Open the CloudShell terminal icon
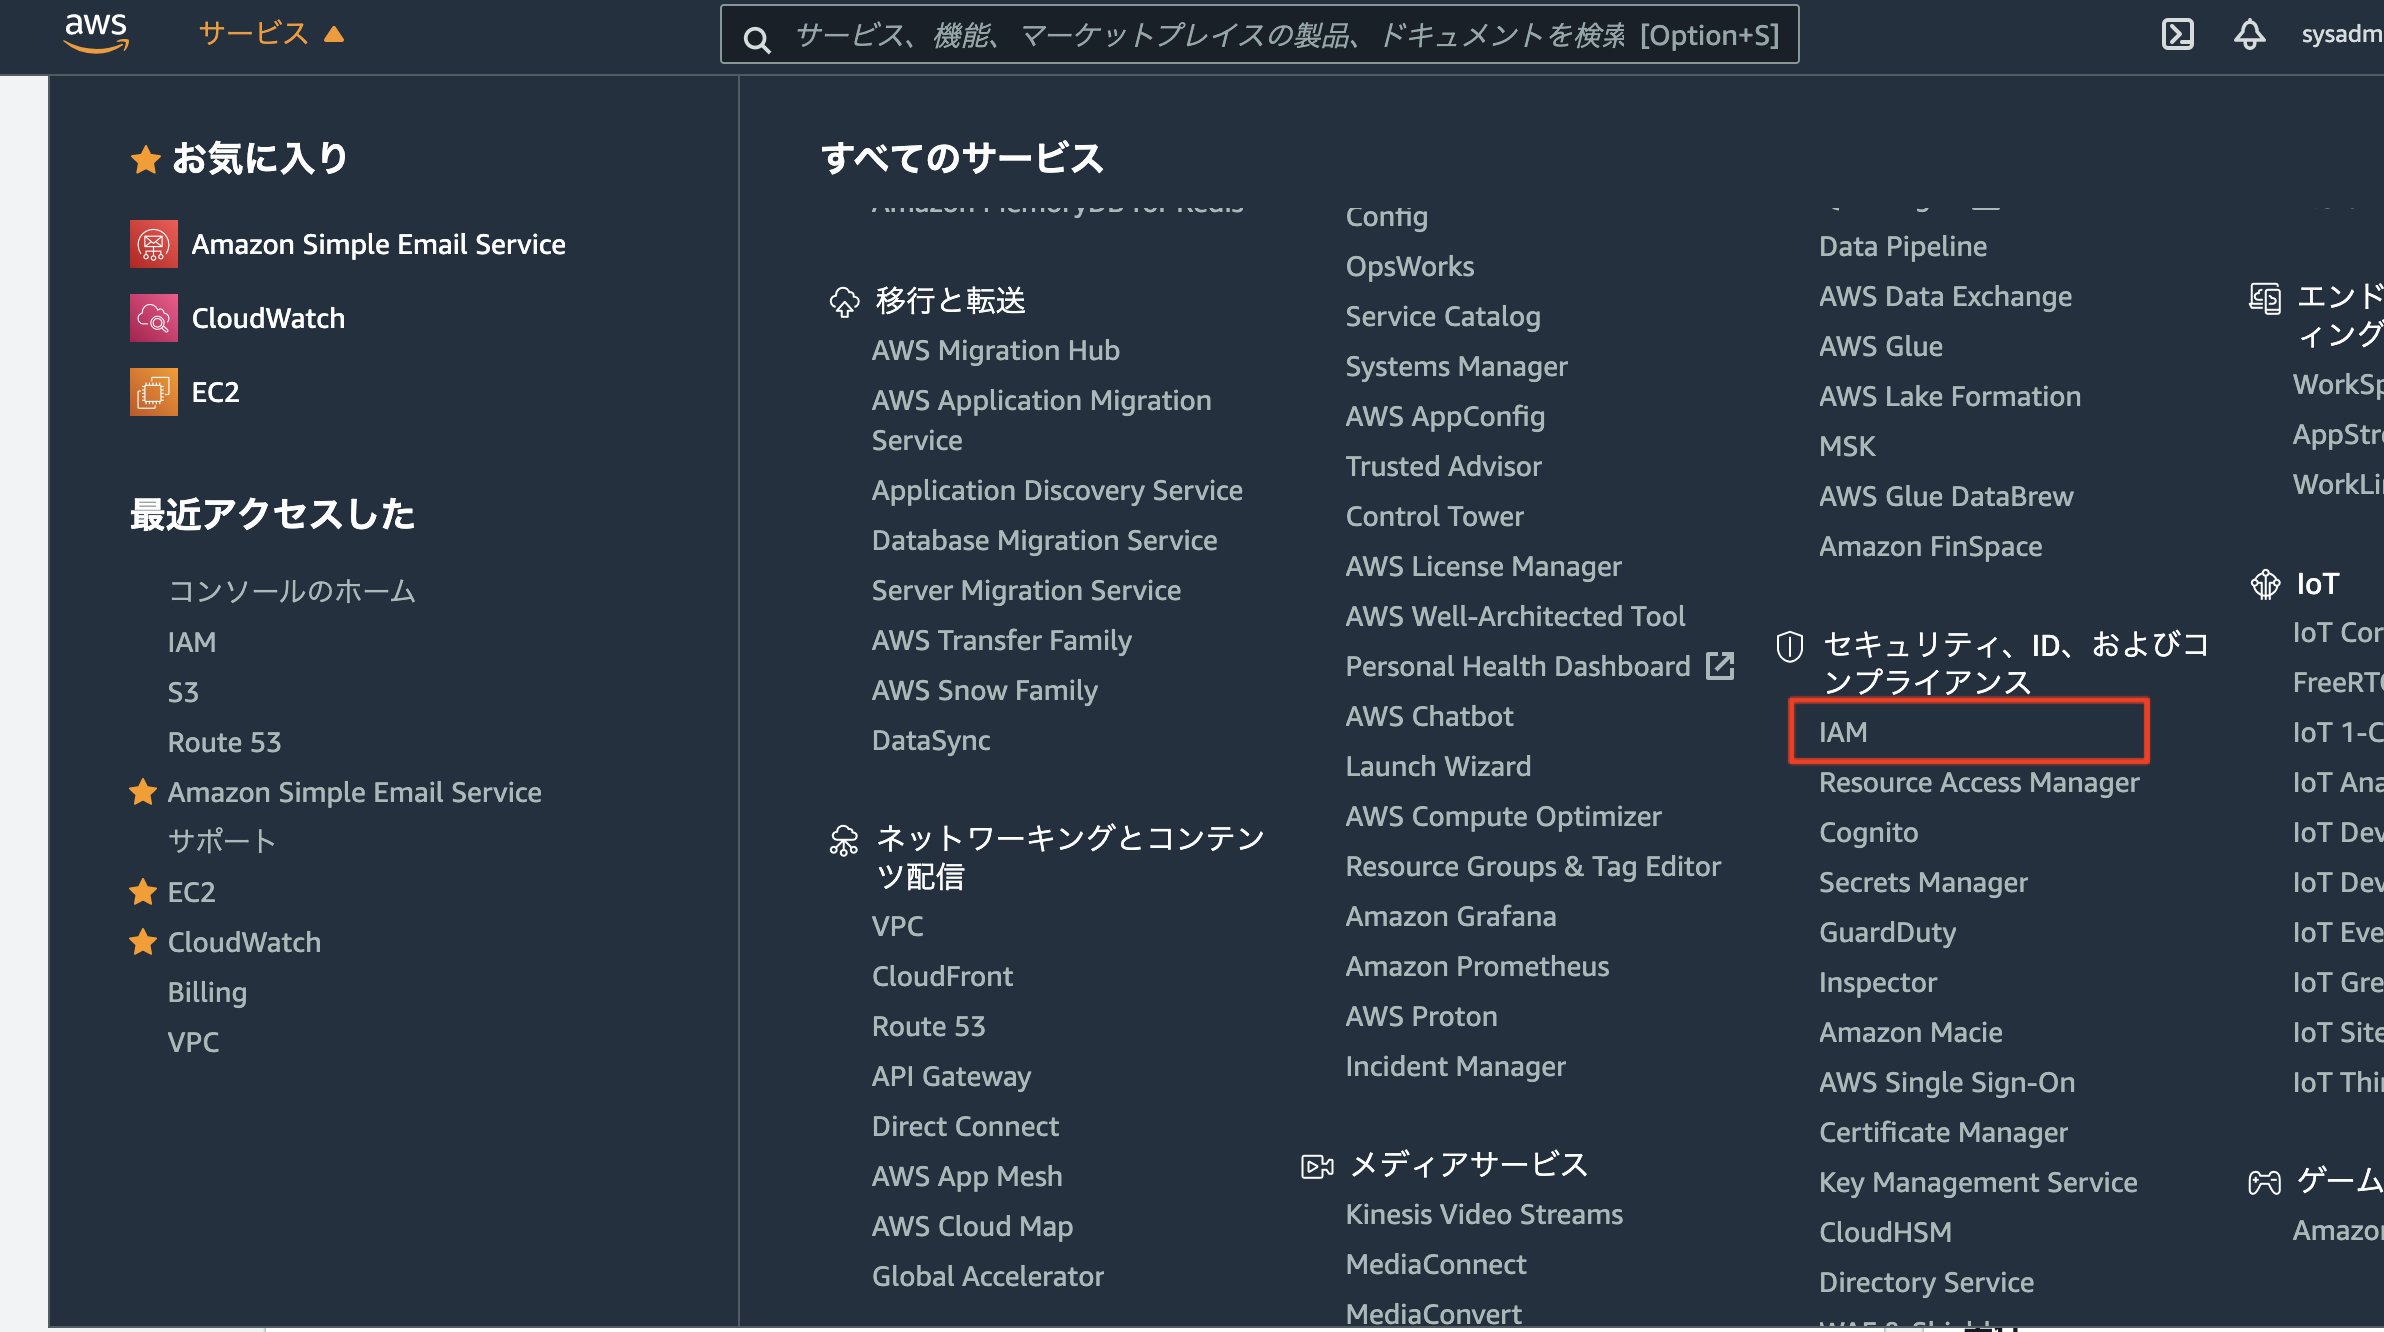This screenshot has height=1332, width=2384. click(2177, 35)
